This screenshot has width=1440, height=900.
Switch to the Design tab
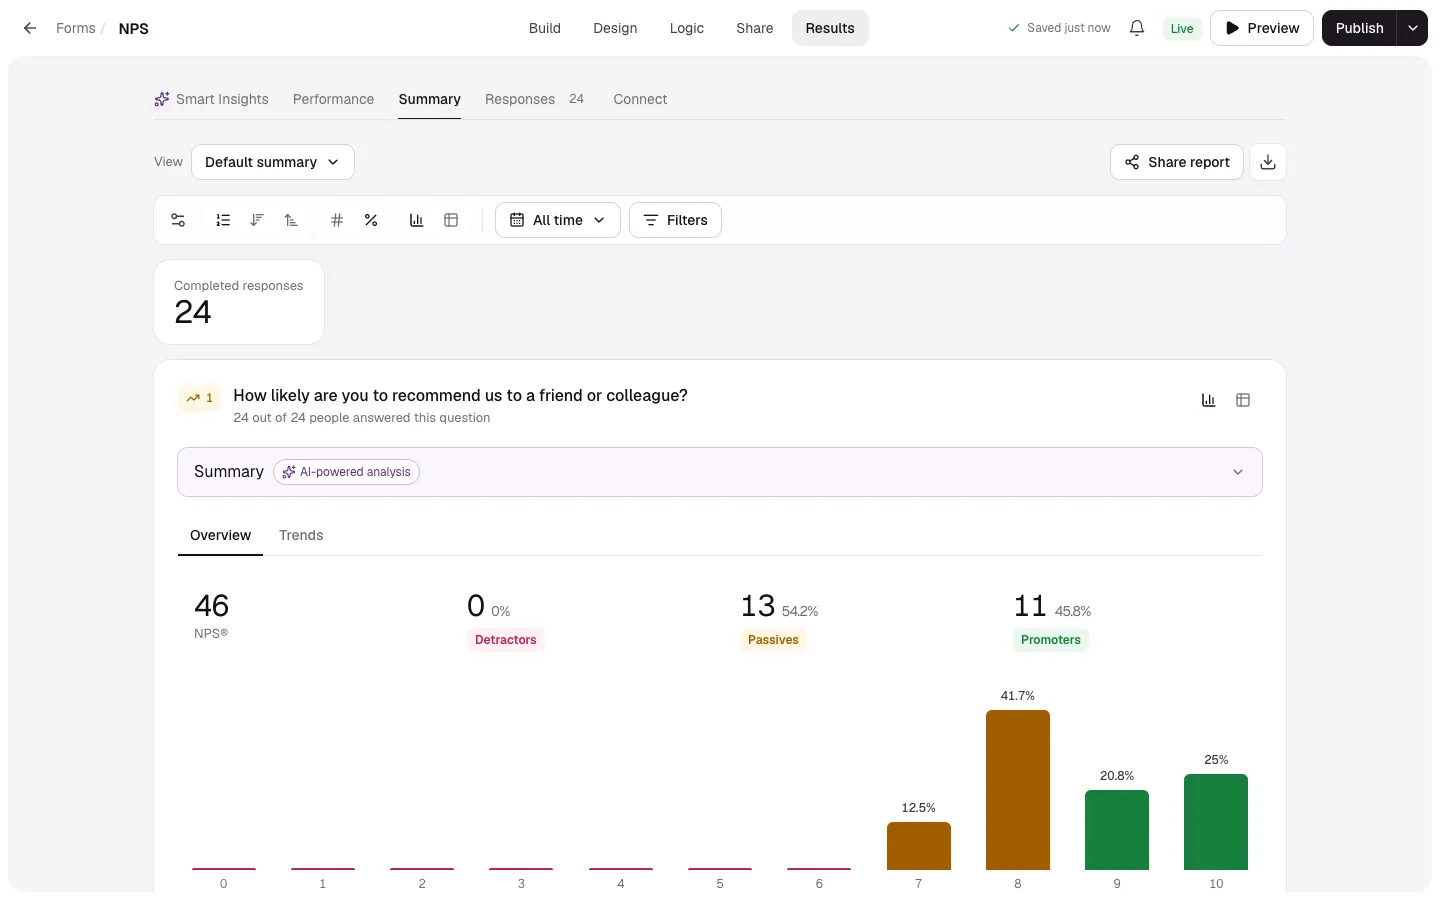click(x=615, y=28)
